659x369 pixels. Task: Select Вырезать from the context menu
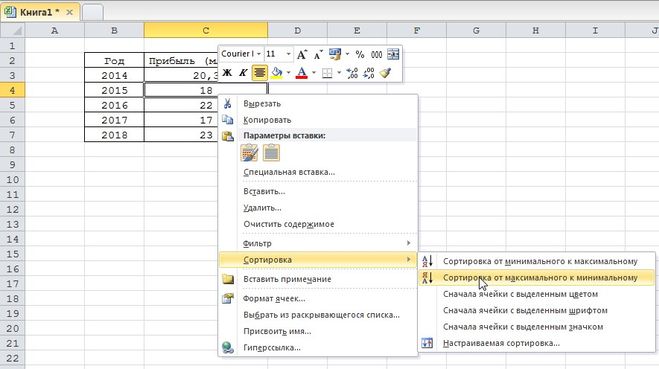click(x=318, y=103)
